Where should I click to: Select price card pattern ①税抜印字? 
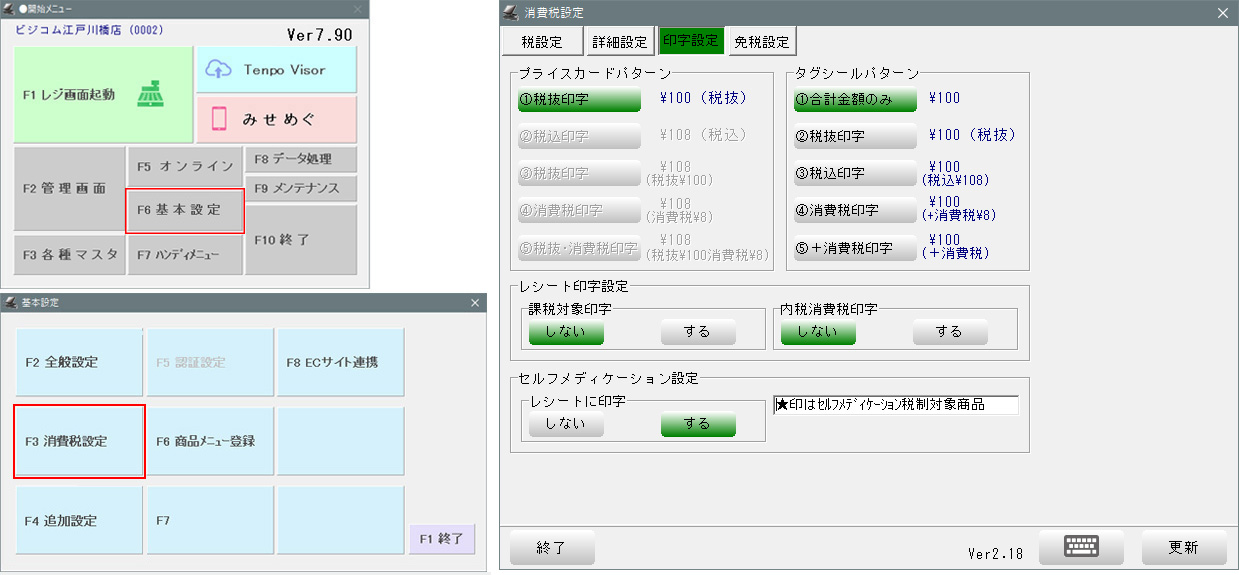(579, 99)
